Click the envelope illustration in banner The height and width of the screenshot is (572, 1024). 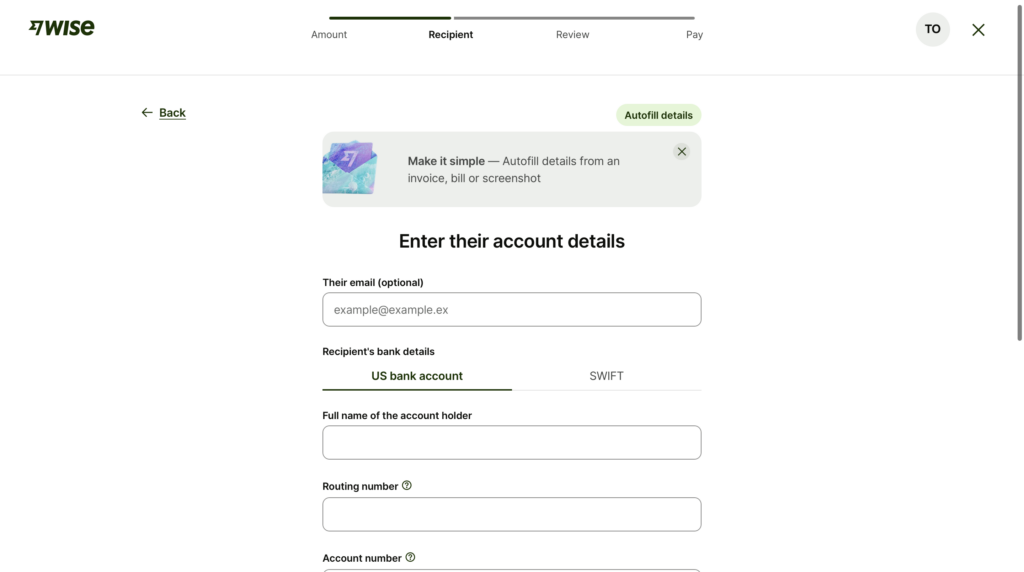pyautogui.click(x=349, y=168)
